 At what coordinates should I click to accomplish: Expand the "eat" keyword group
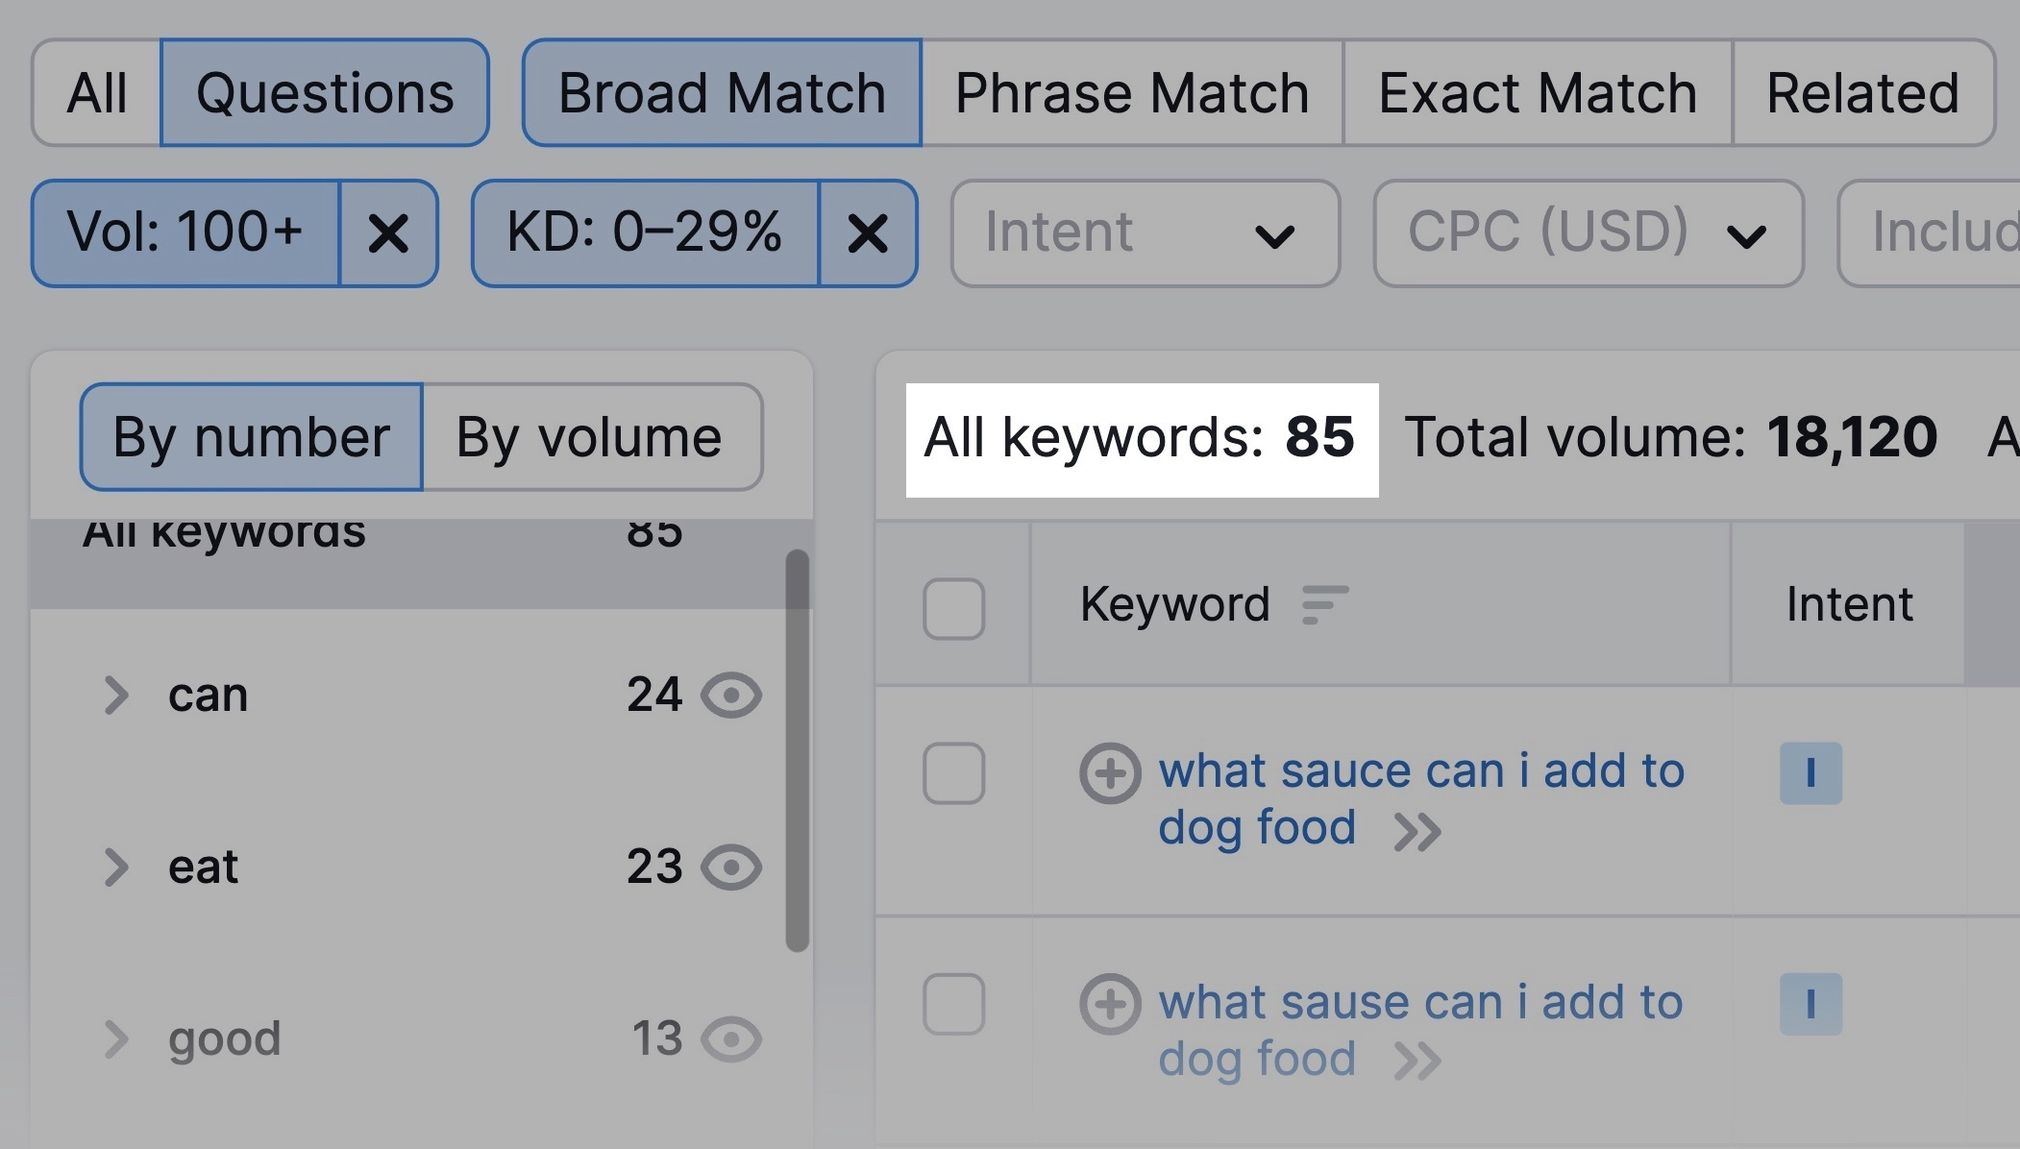[117, 866]
